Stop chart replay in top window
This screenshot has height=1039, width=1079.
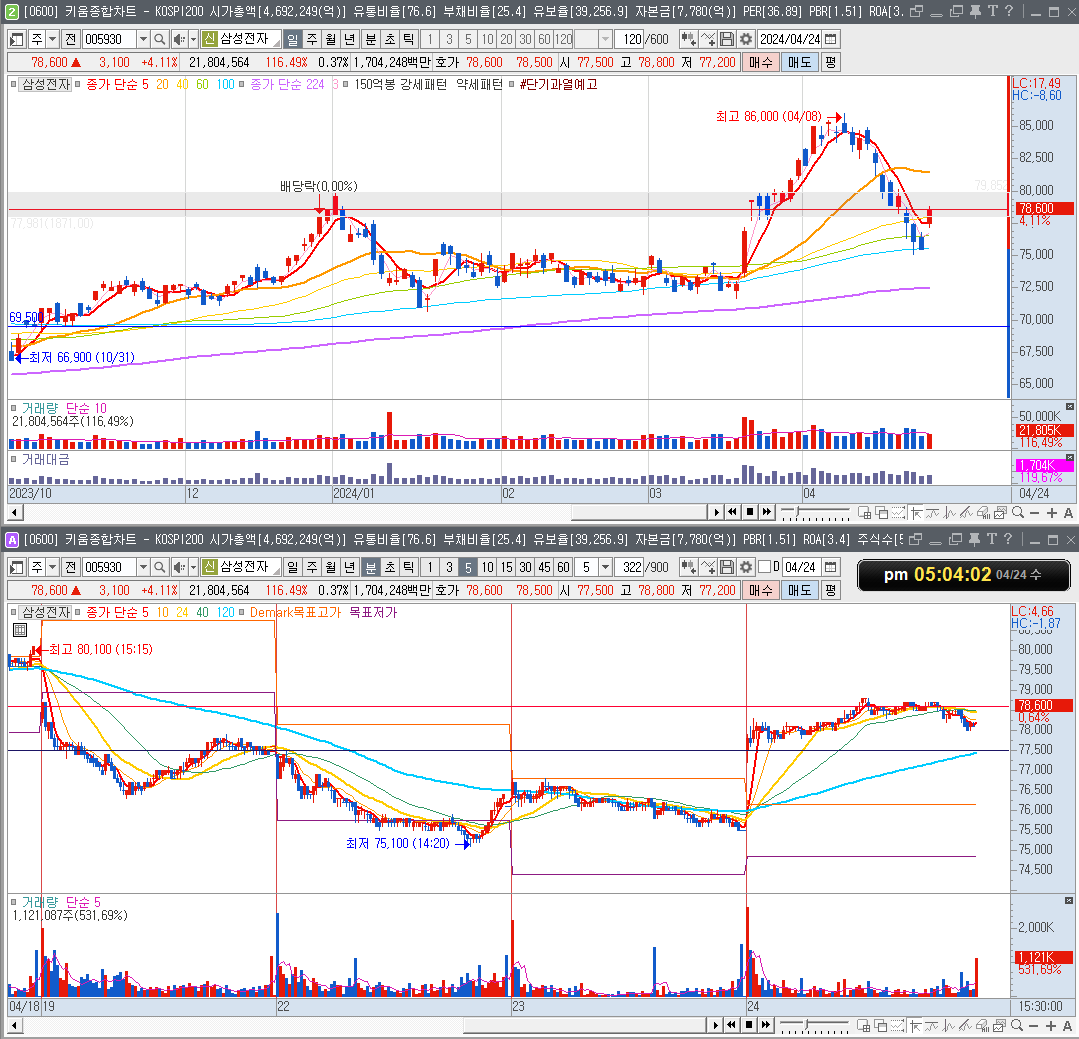750,512
